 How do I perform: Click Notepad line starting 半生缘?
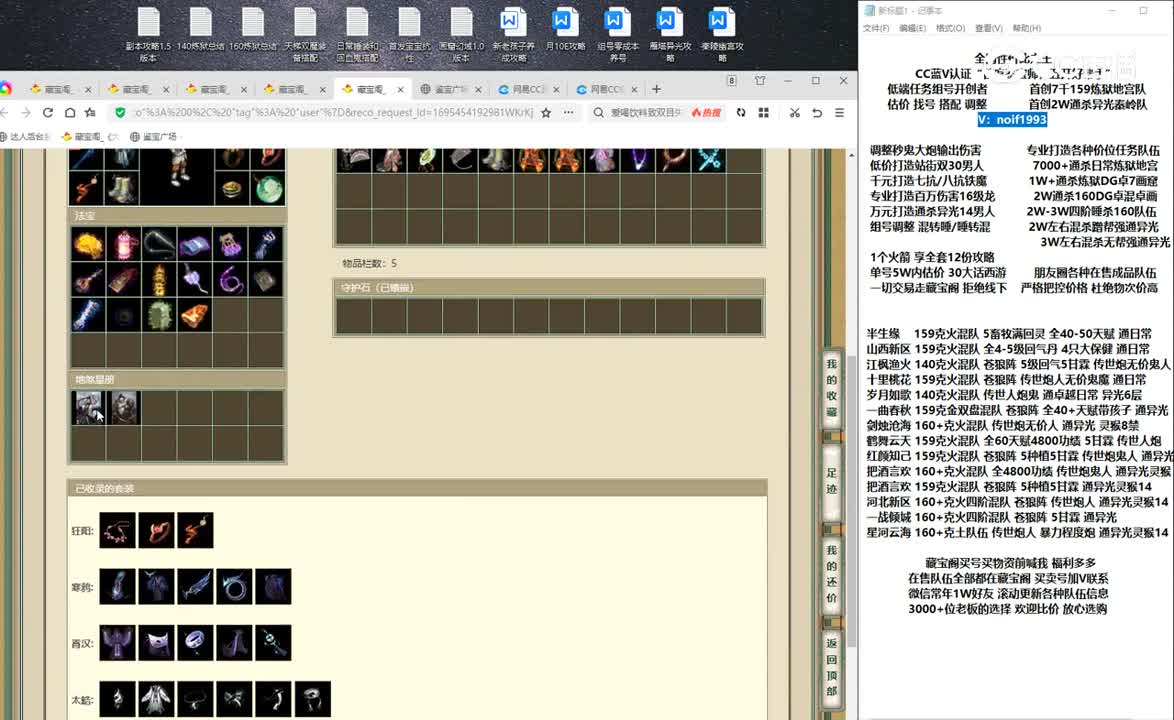[1009, 334]
